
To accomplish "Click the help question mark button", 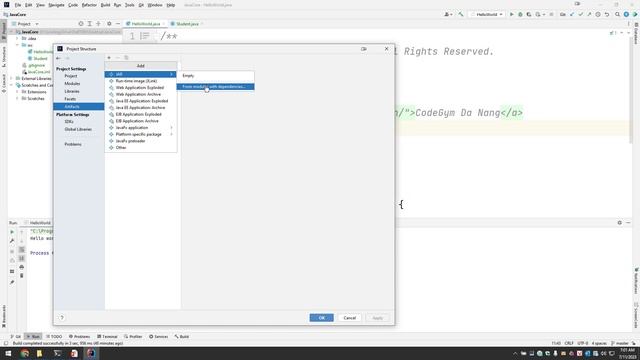I will click(x=62, y=318).
